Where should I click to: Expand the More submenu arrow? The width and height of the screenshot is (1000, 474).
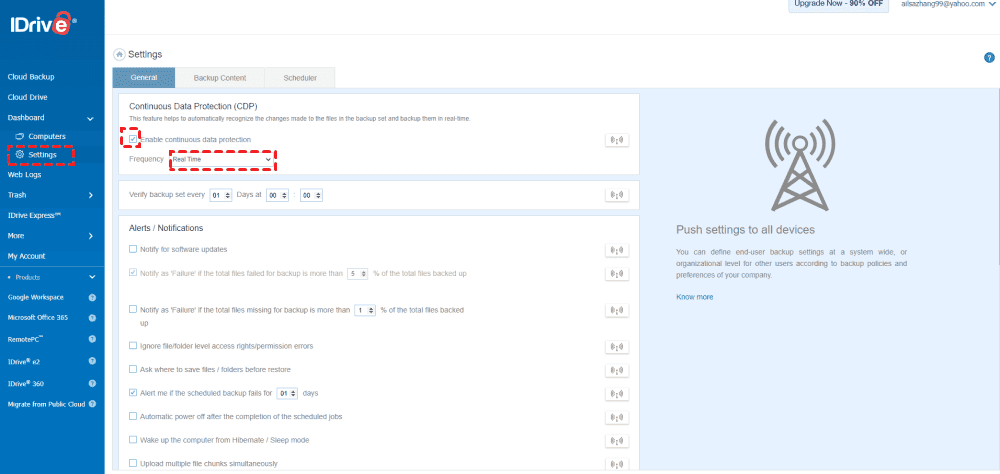[x=90, y=236]
